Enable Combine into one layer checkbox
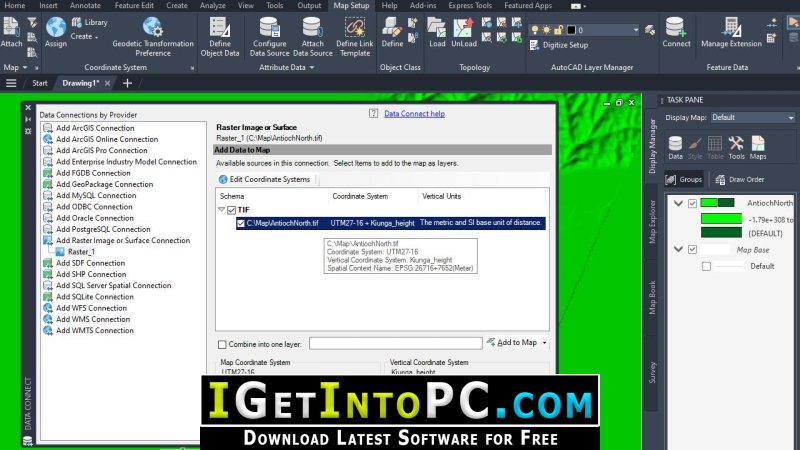 pyautogui.click(x=222, y=344)
